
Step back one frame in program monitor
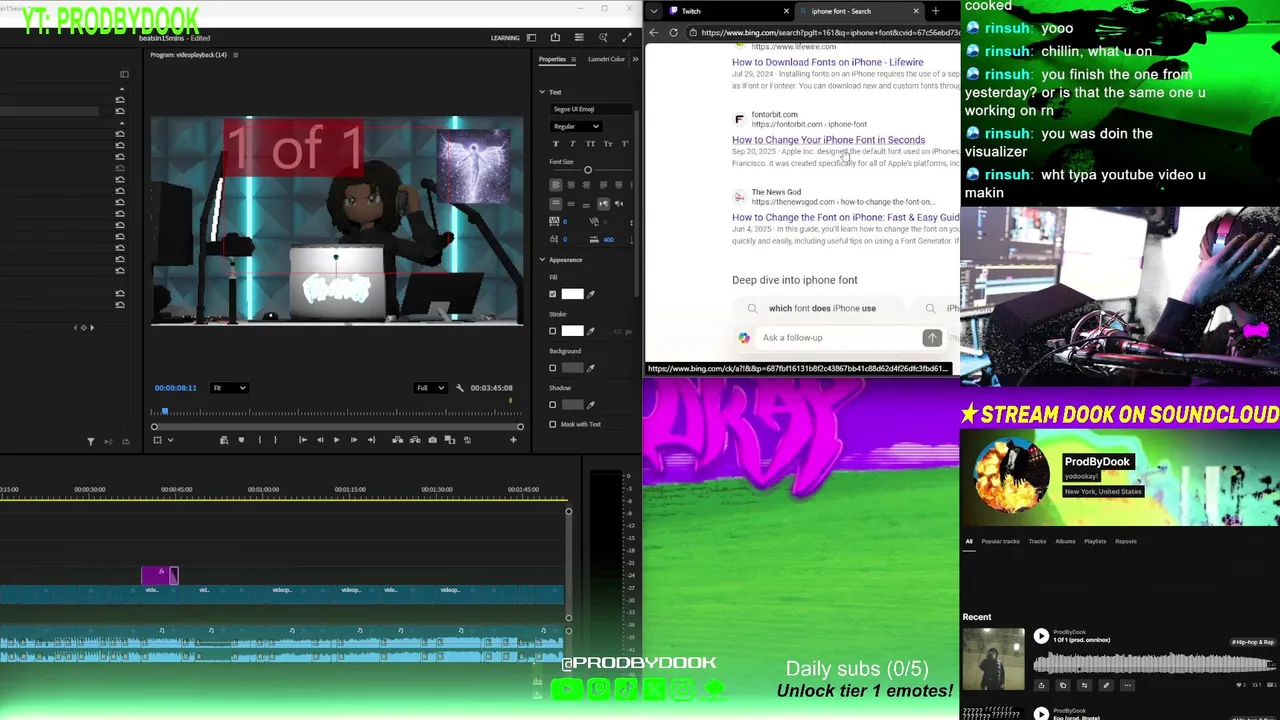pyautogui.click(x=320, y=440)
